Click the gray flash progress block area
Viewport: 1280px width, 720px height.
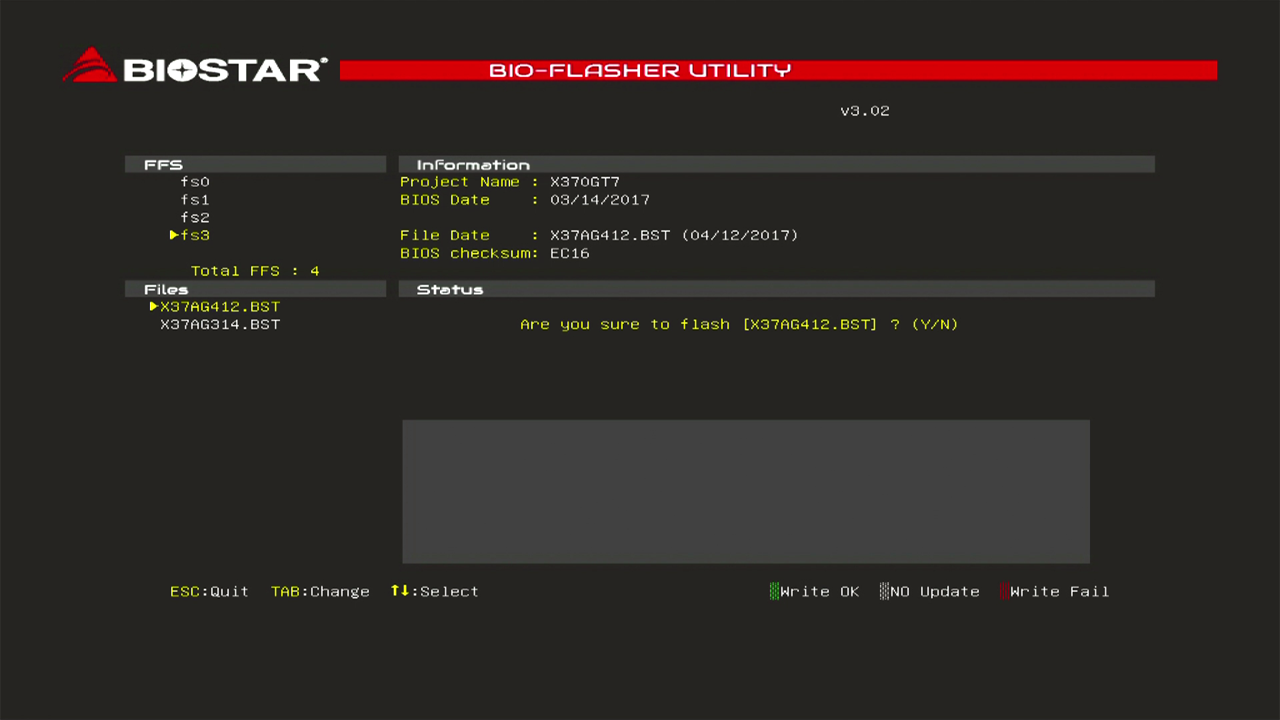click(x=746, y=491)
